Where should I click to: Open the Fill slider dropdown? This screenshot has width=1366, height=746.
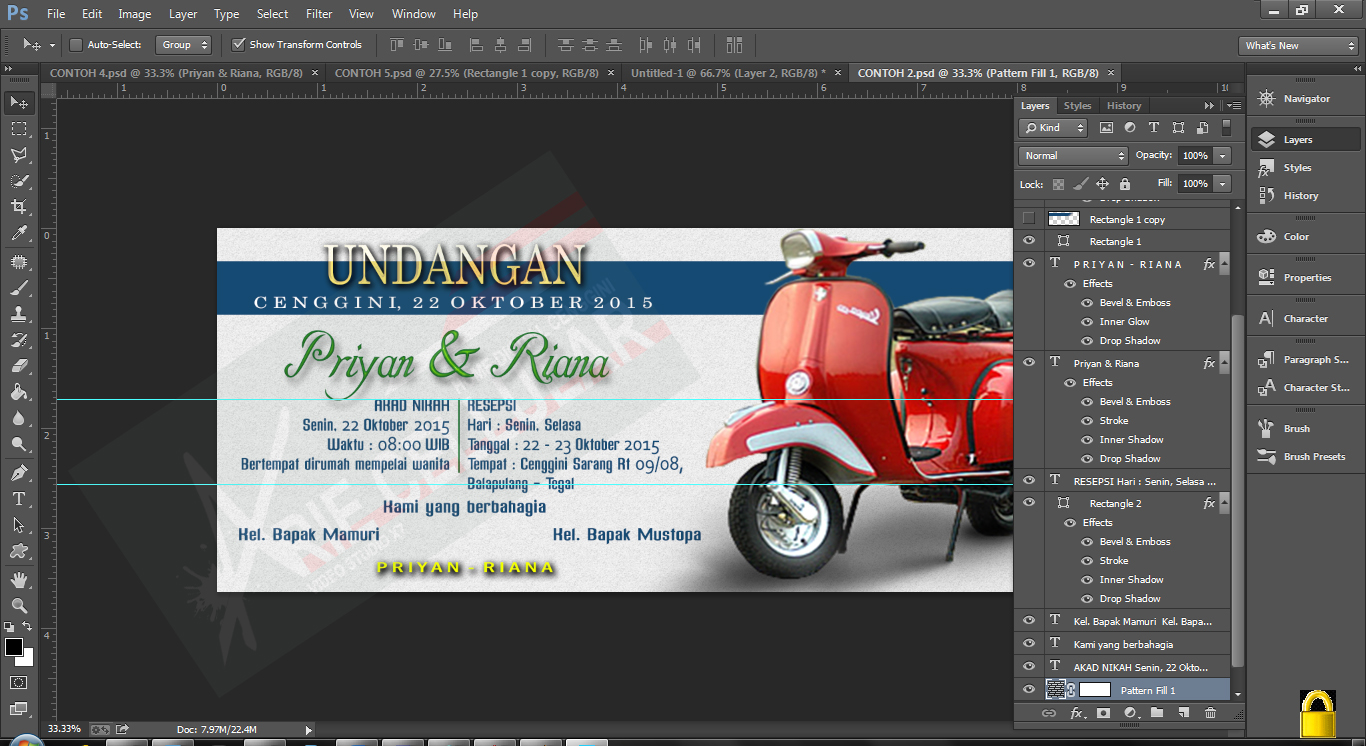click(x=1222, y=184)
